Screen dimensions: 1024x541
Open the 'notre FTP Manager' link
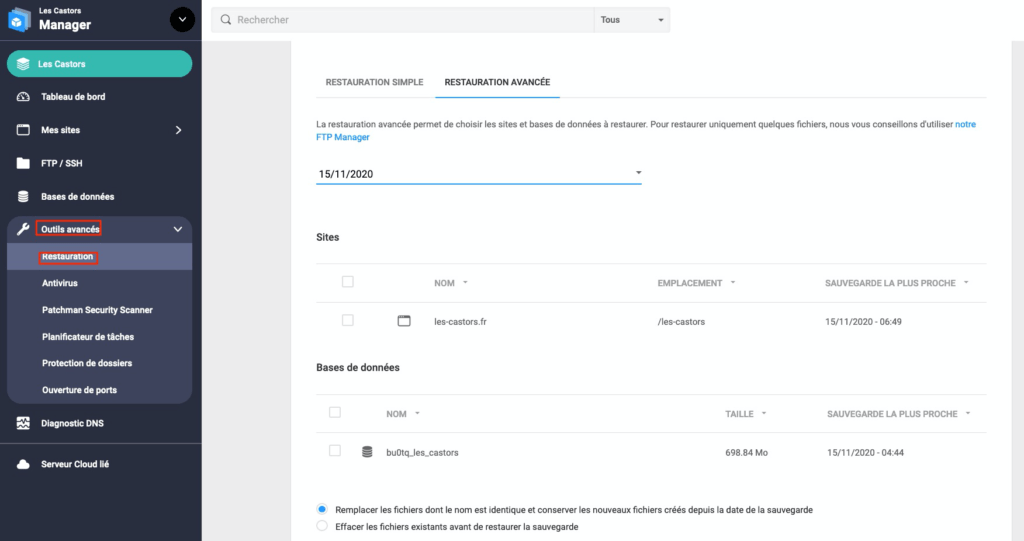click(343, 137)
